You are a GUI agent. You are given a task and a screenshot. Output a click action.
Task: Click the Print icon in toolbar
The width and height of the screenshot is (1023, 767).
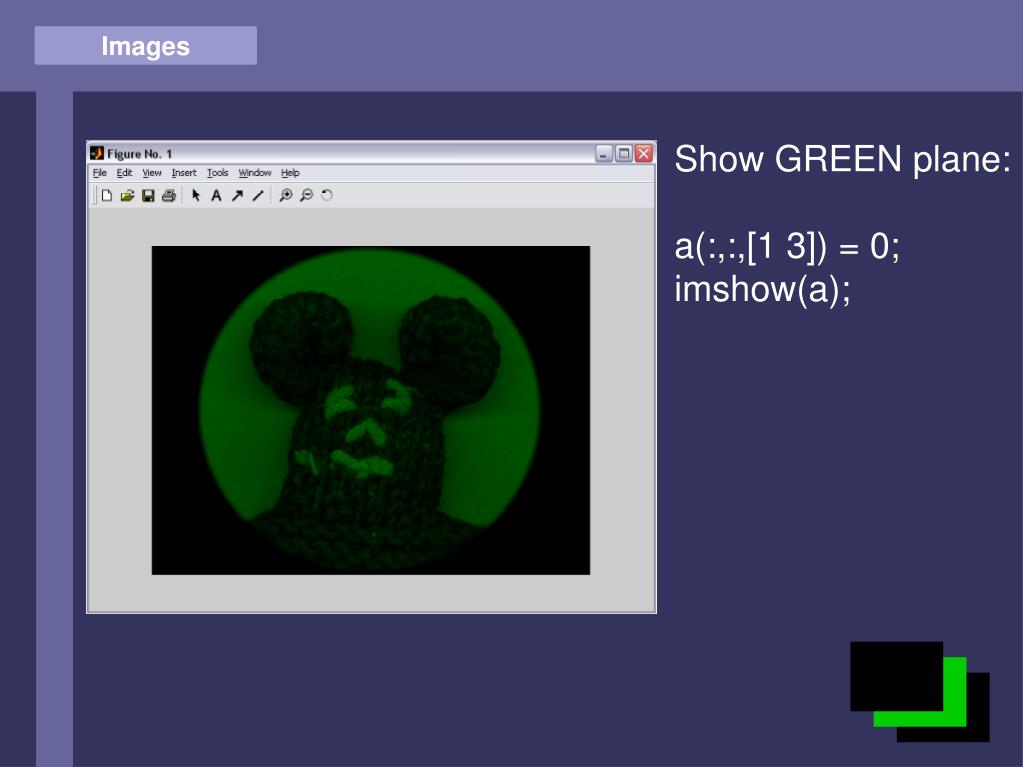(x=169, y=195)
